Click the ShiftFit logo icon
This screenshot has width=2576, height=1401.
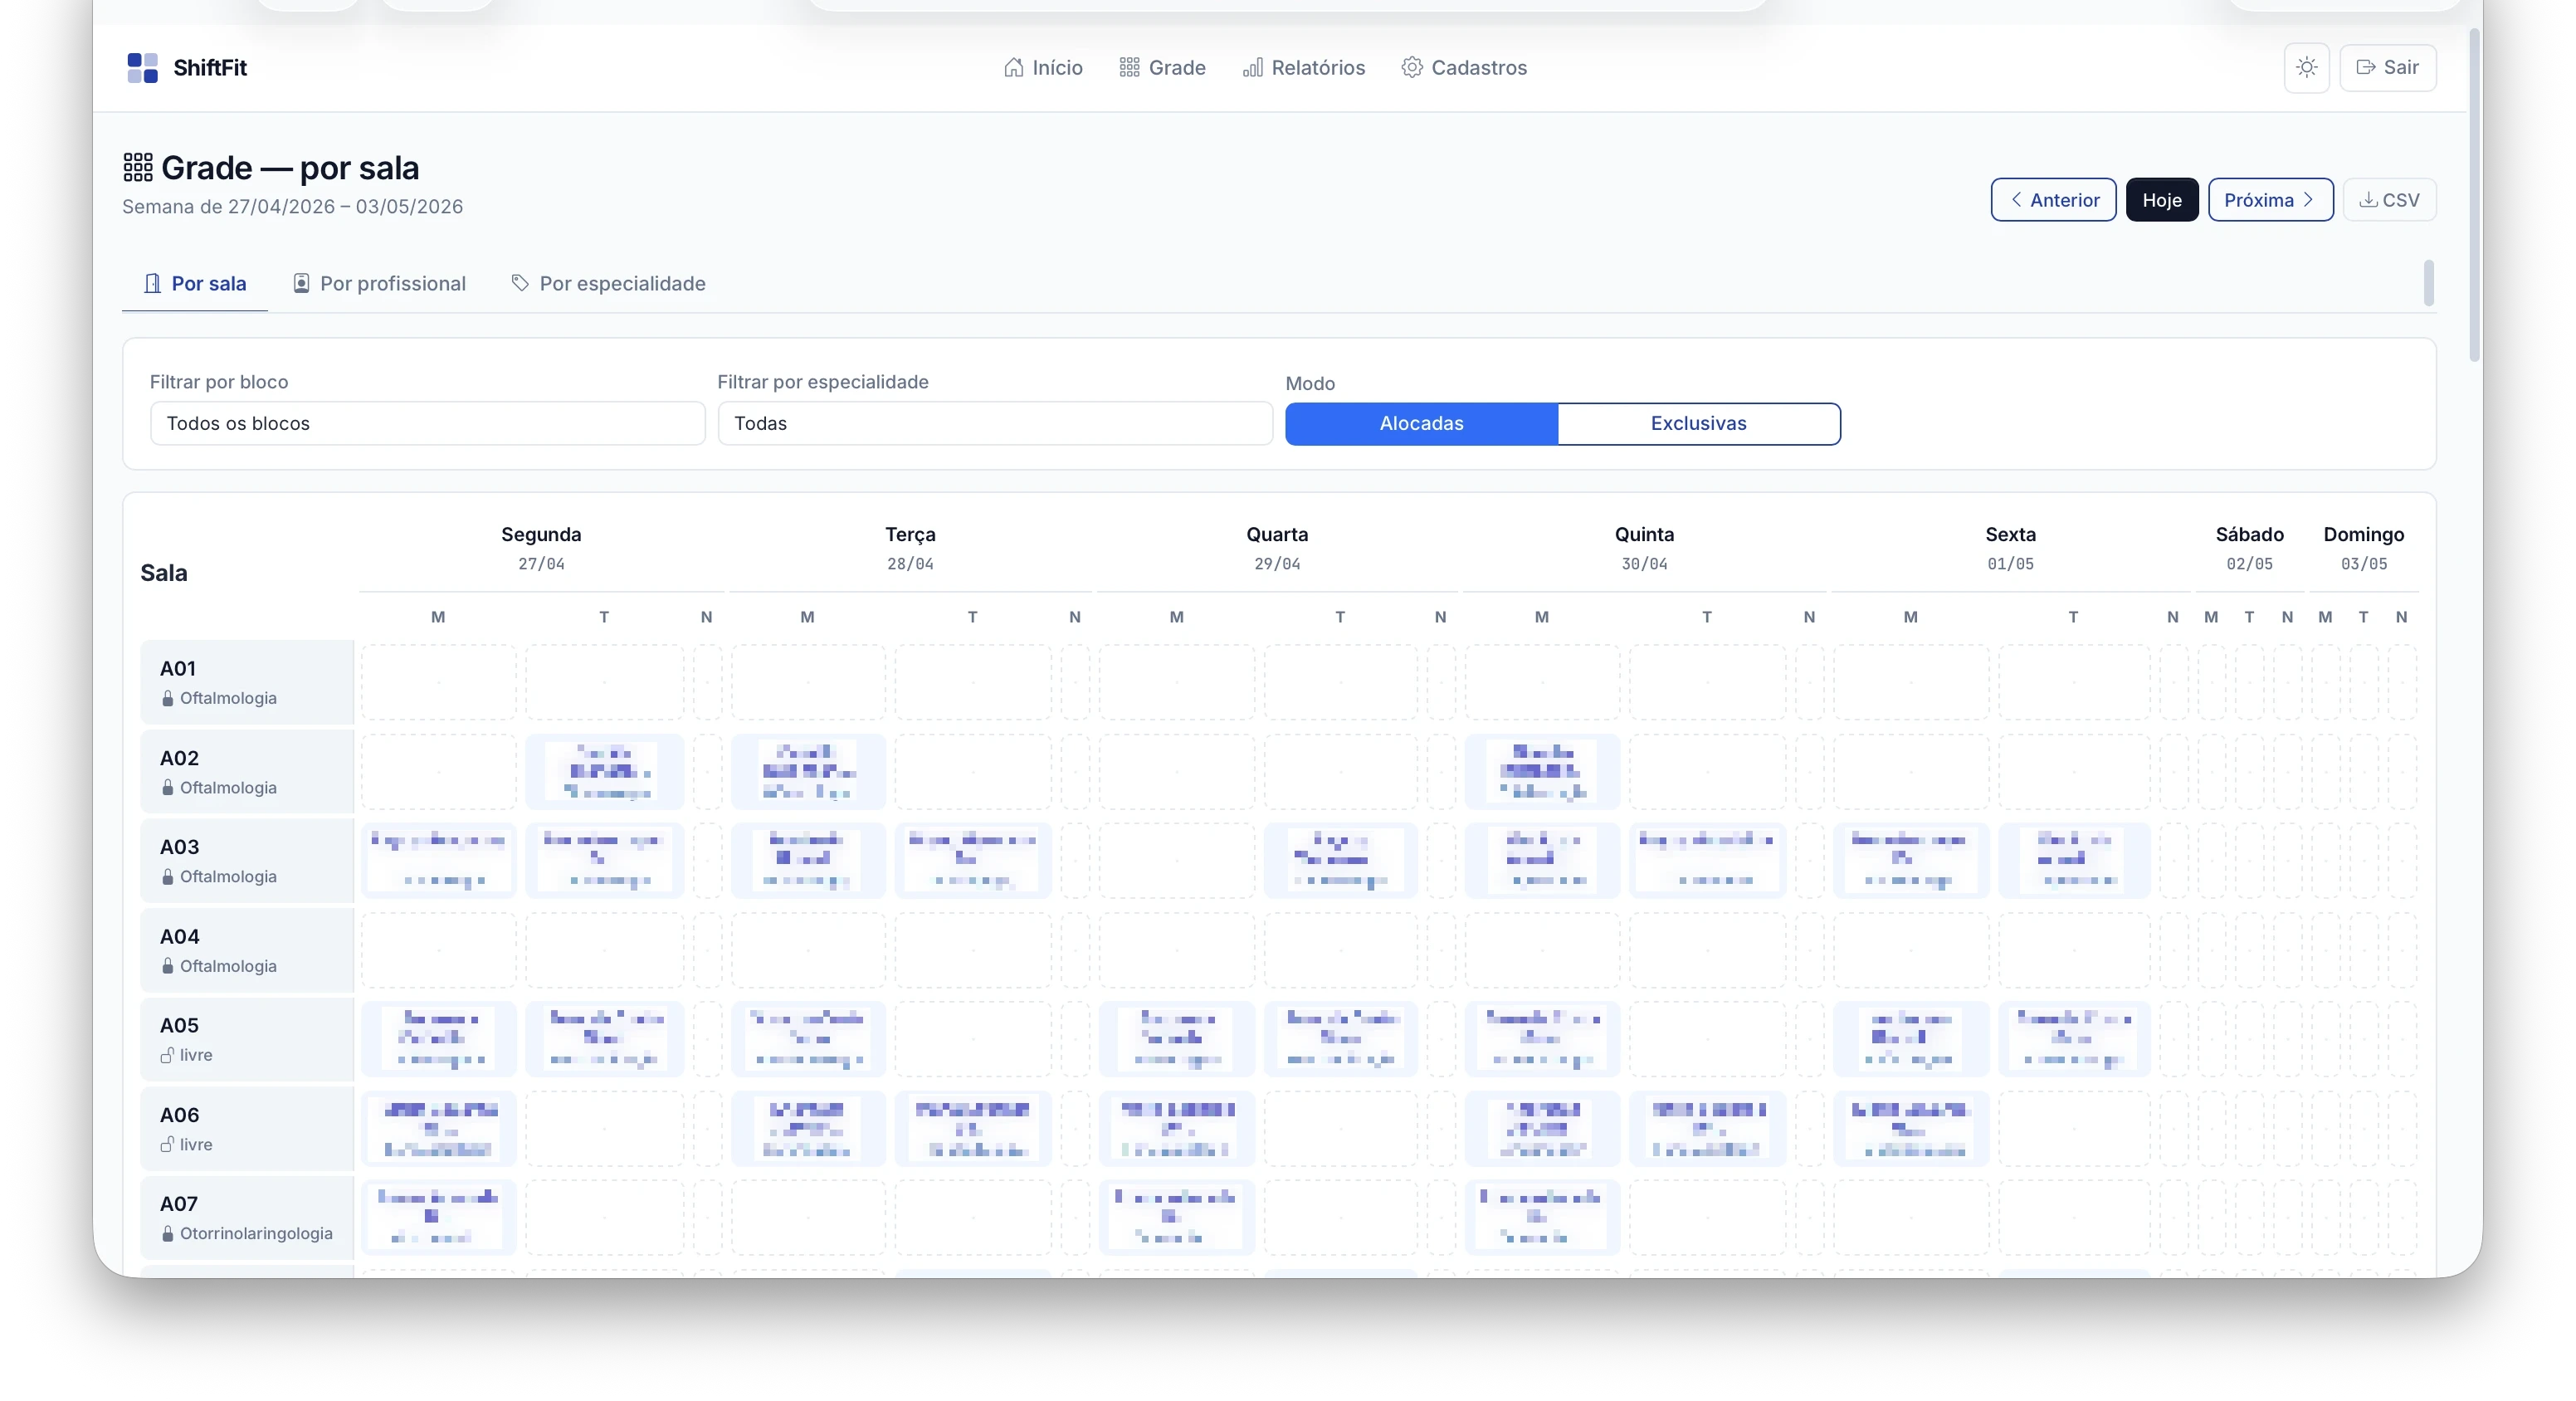pos(142,68)
